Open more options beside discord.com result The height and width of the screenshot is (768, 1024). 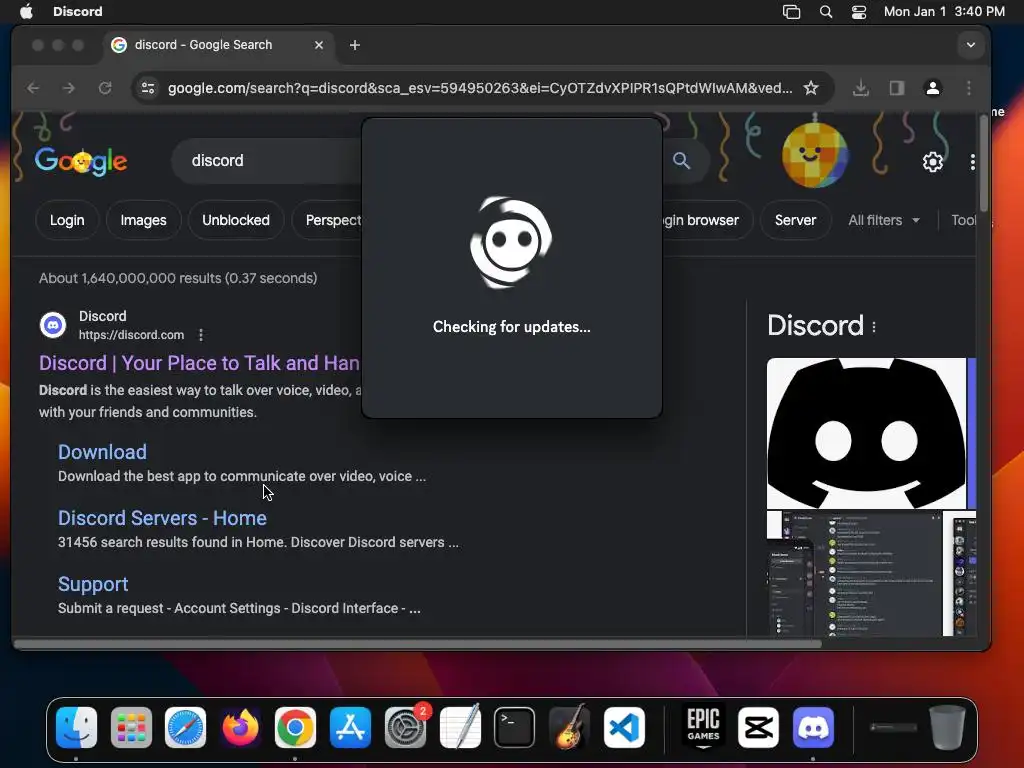coord(201,335)
